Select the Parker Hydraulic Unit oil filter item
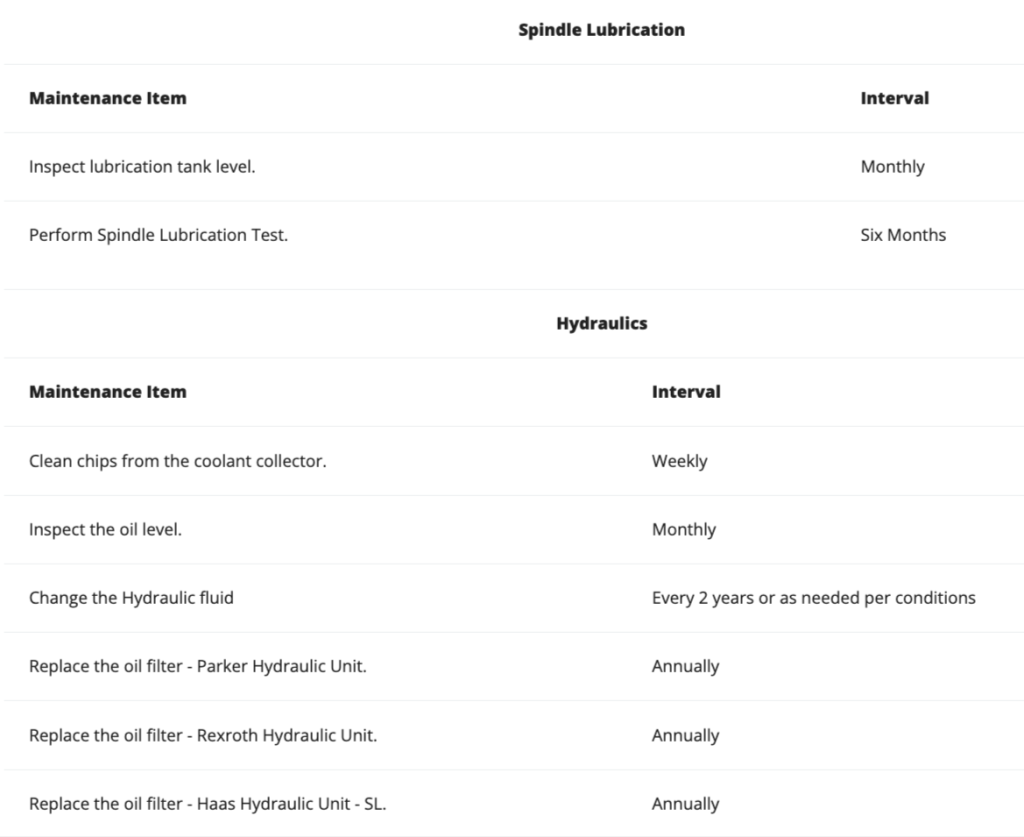This screenshot has width=1024, height=837. point(197,666)
